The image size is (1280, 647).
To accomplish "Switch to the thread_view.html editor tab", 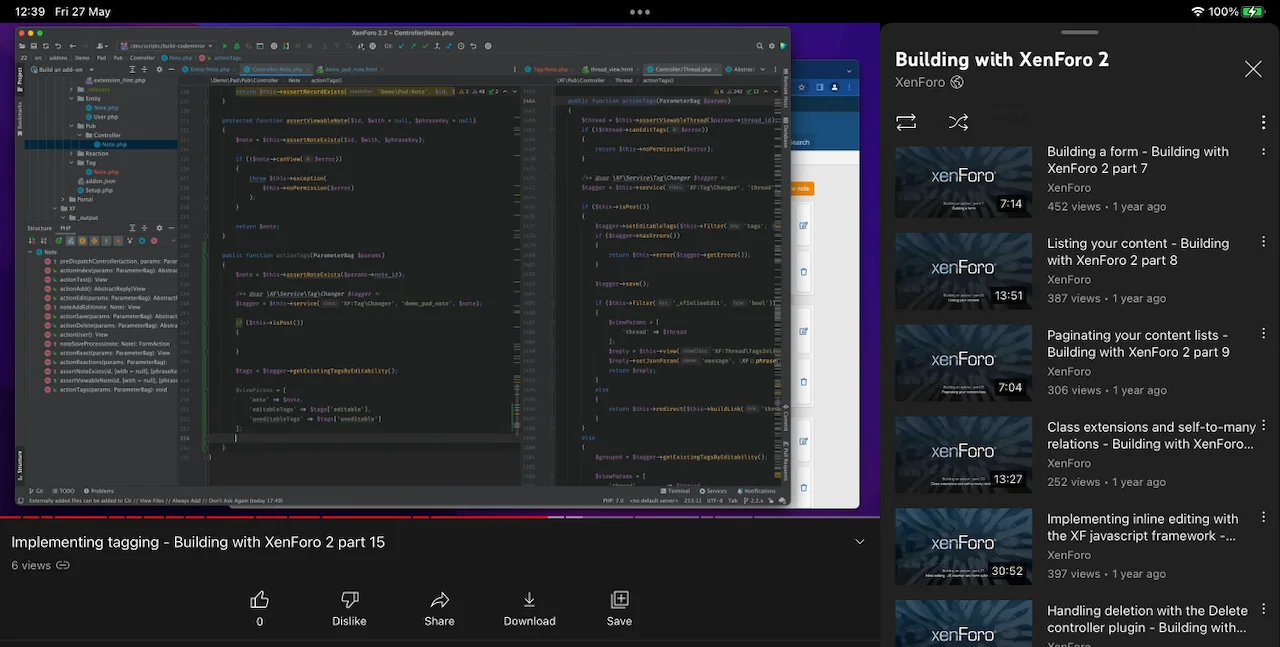I will tap(610, 70).
